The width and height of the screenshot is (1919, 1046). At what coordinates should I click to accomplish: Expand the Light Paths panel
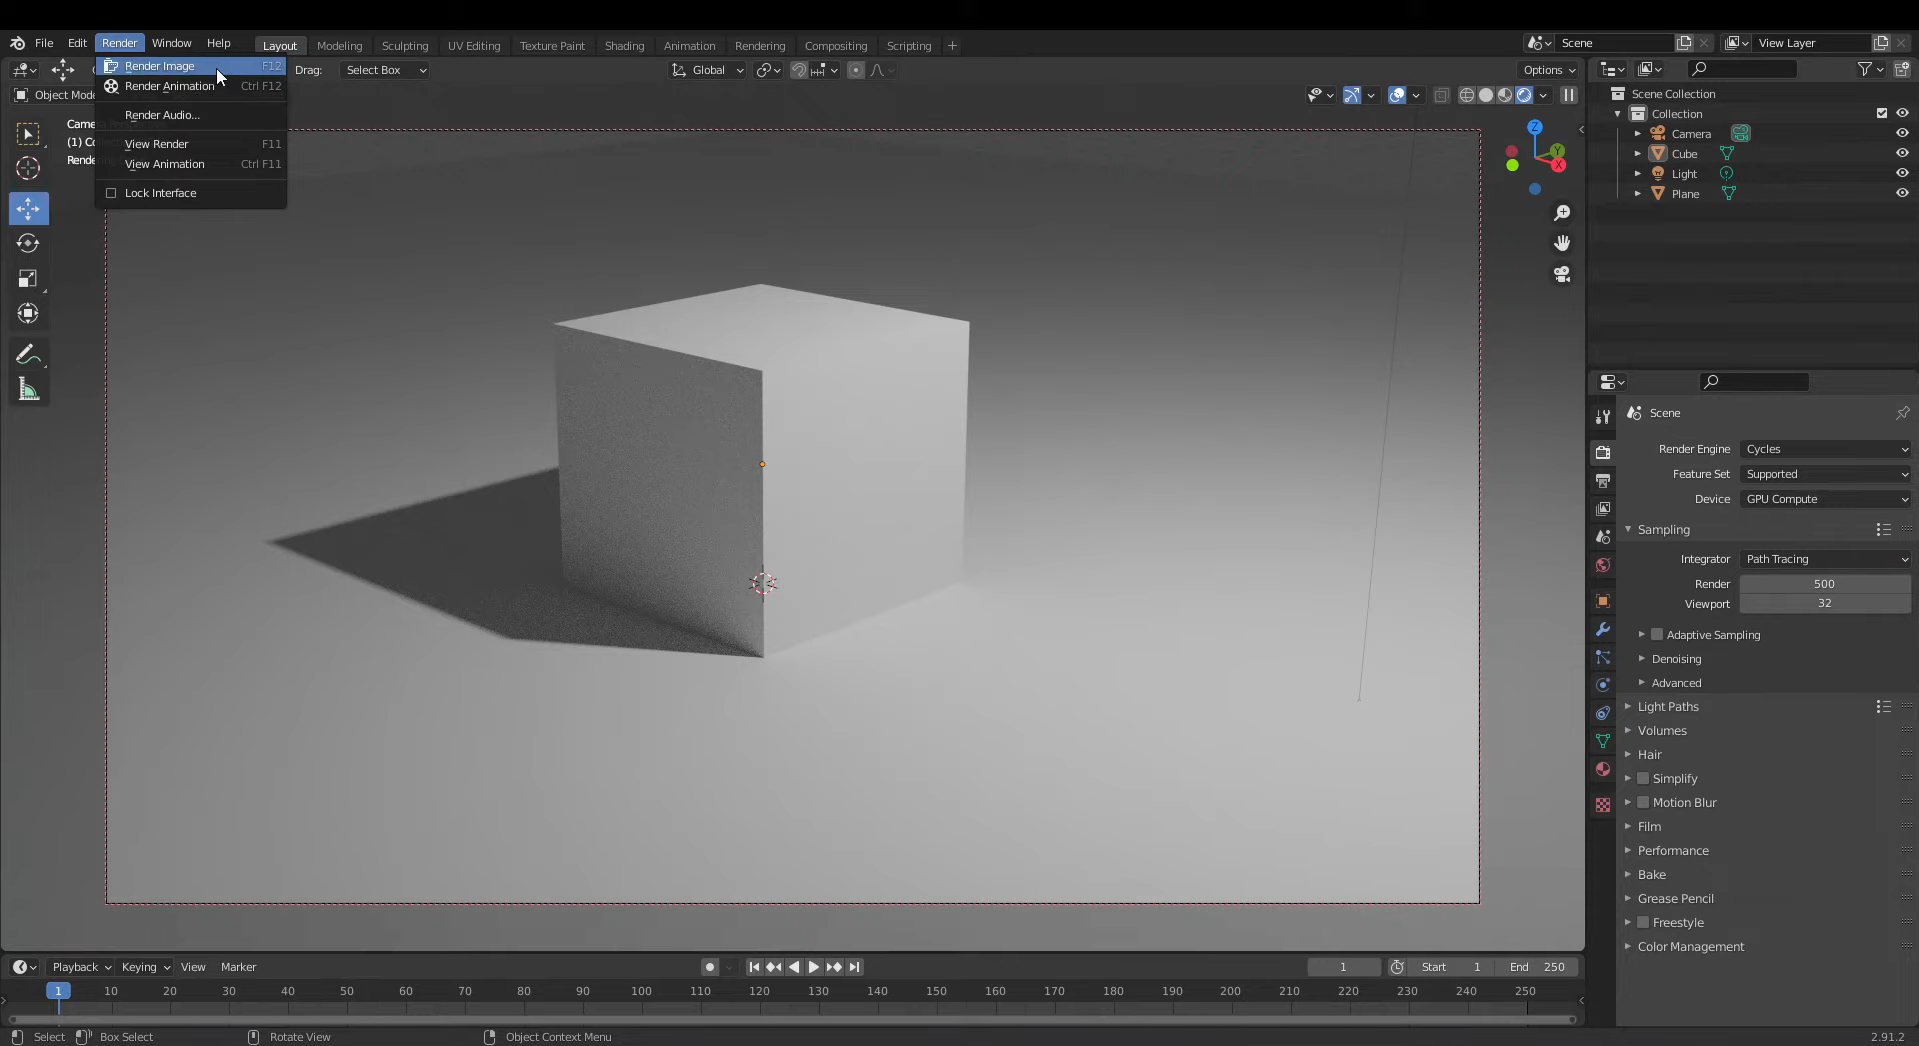[1668, 707]
